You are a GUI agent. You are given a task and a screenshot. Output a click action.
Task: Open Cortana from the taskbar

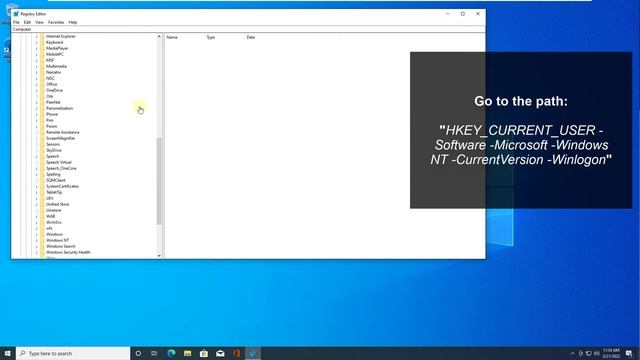138,353
